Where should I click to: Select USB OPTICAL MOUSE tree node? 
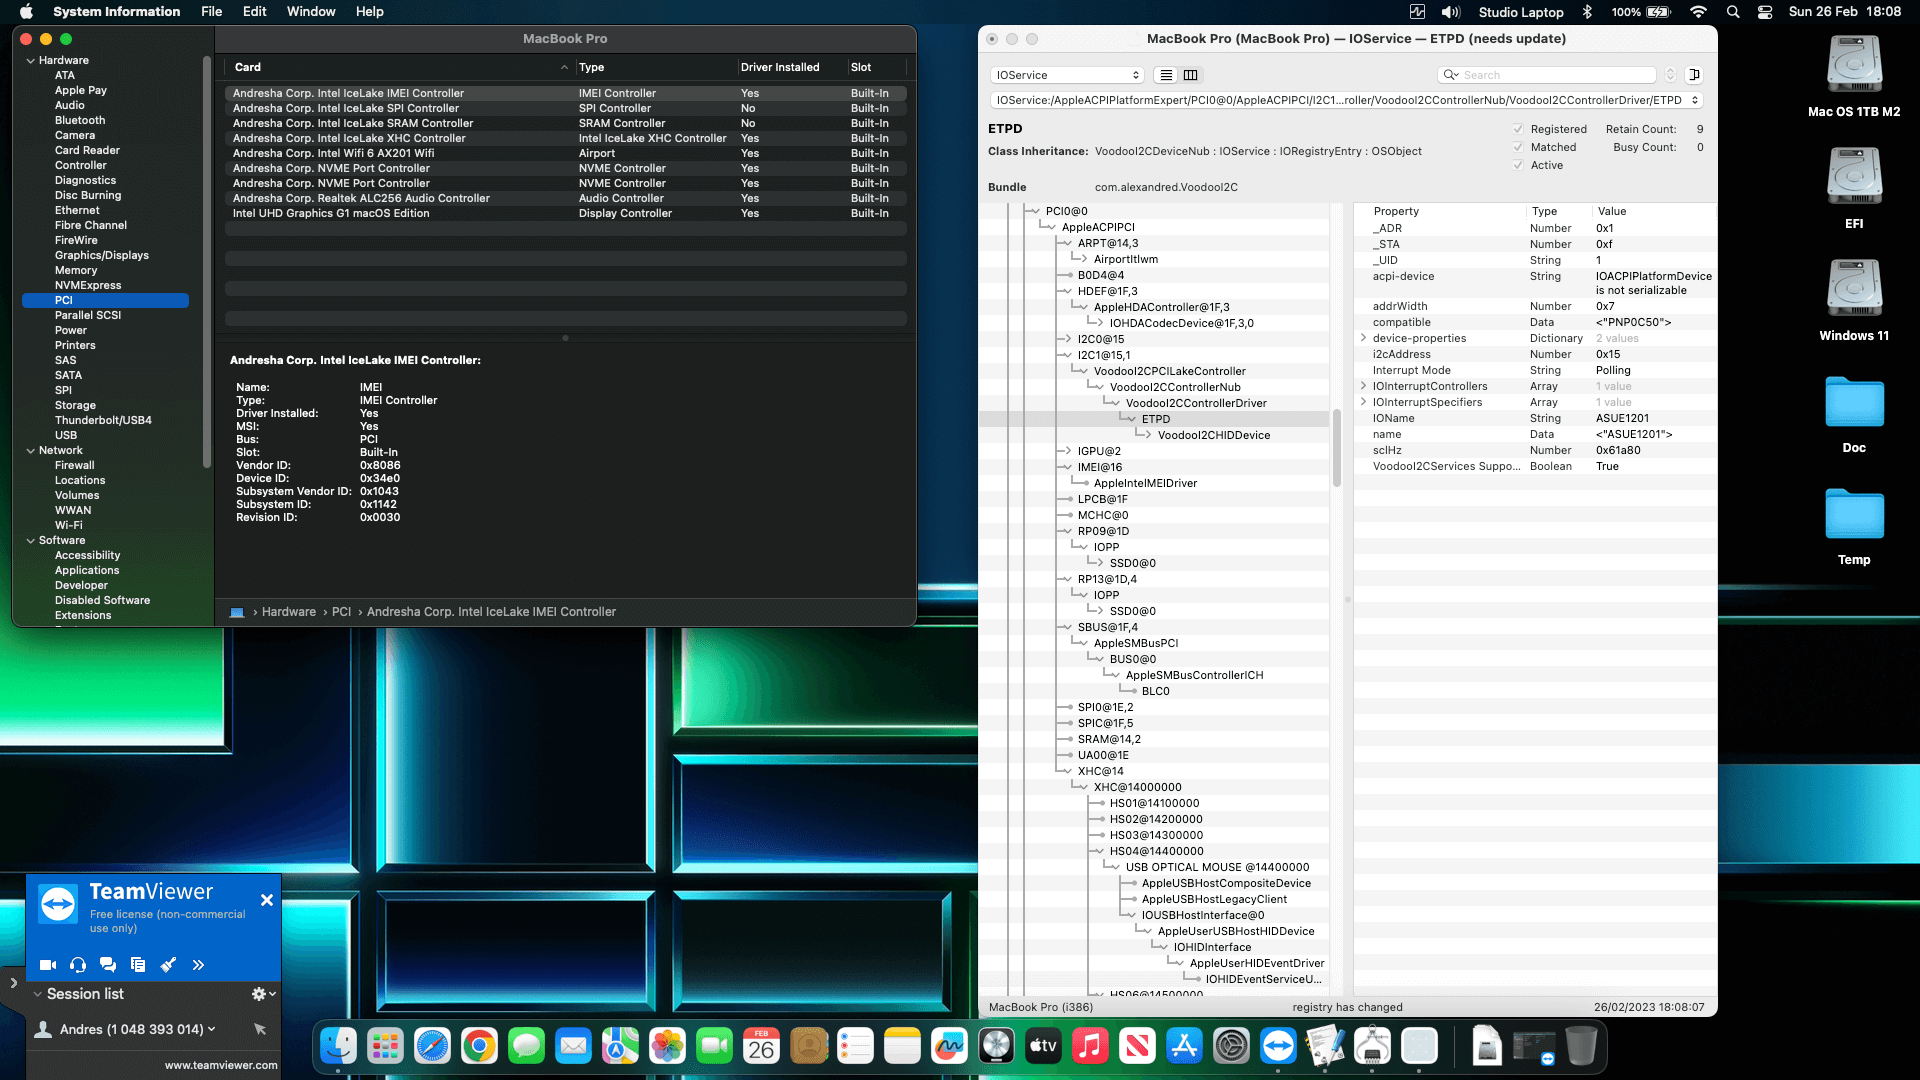[x=1217, y=867]
